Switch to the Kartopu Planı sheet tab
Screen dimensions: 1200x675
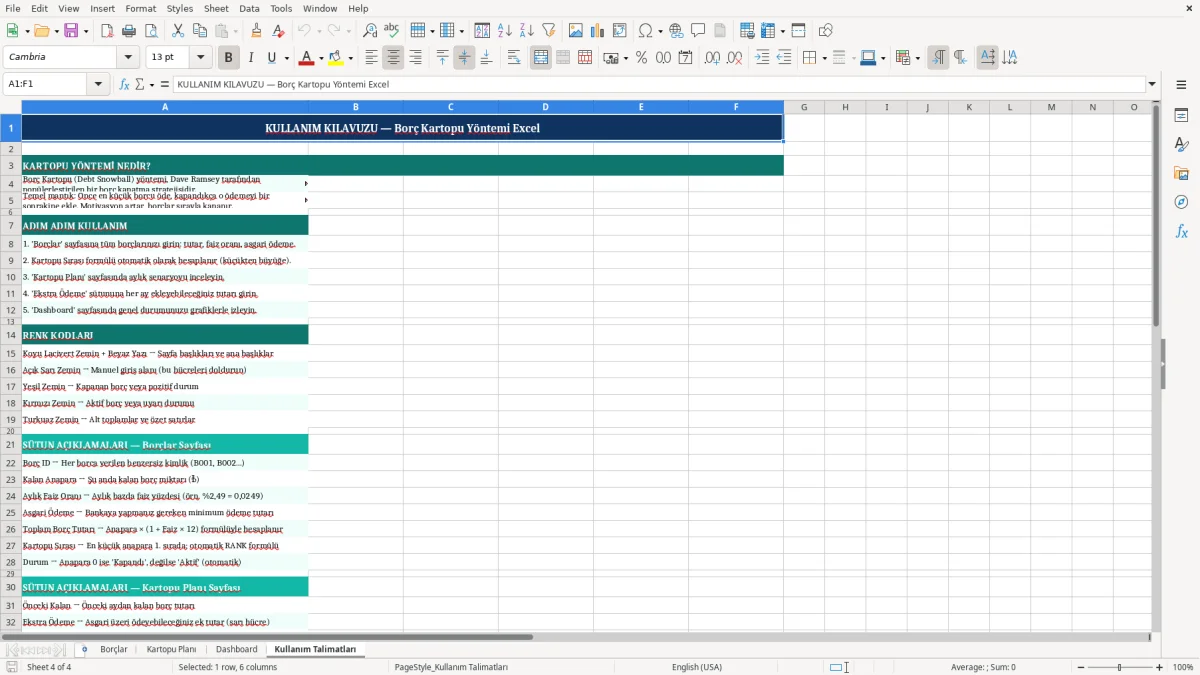click(x=171, y=649)
